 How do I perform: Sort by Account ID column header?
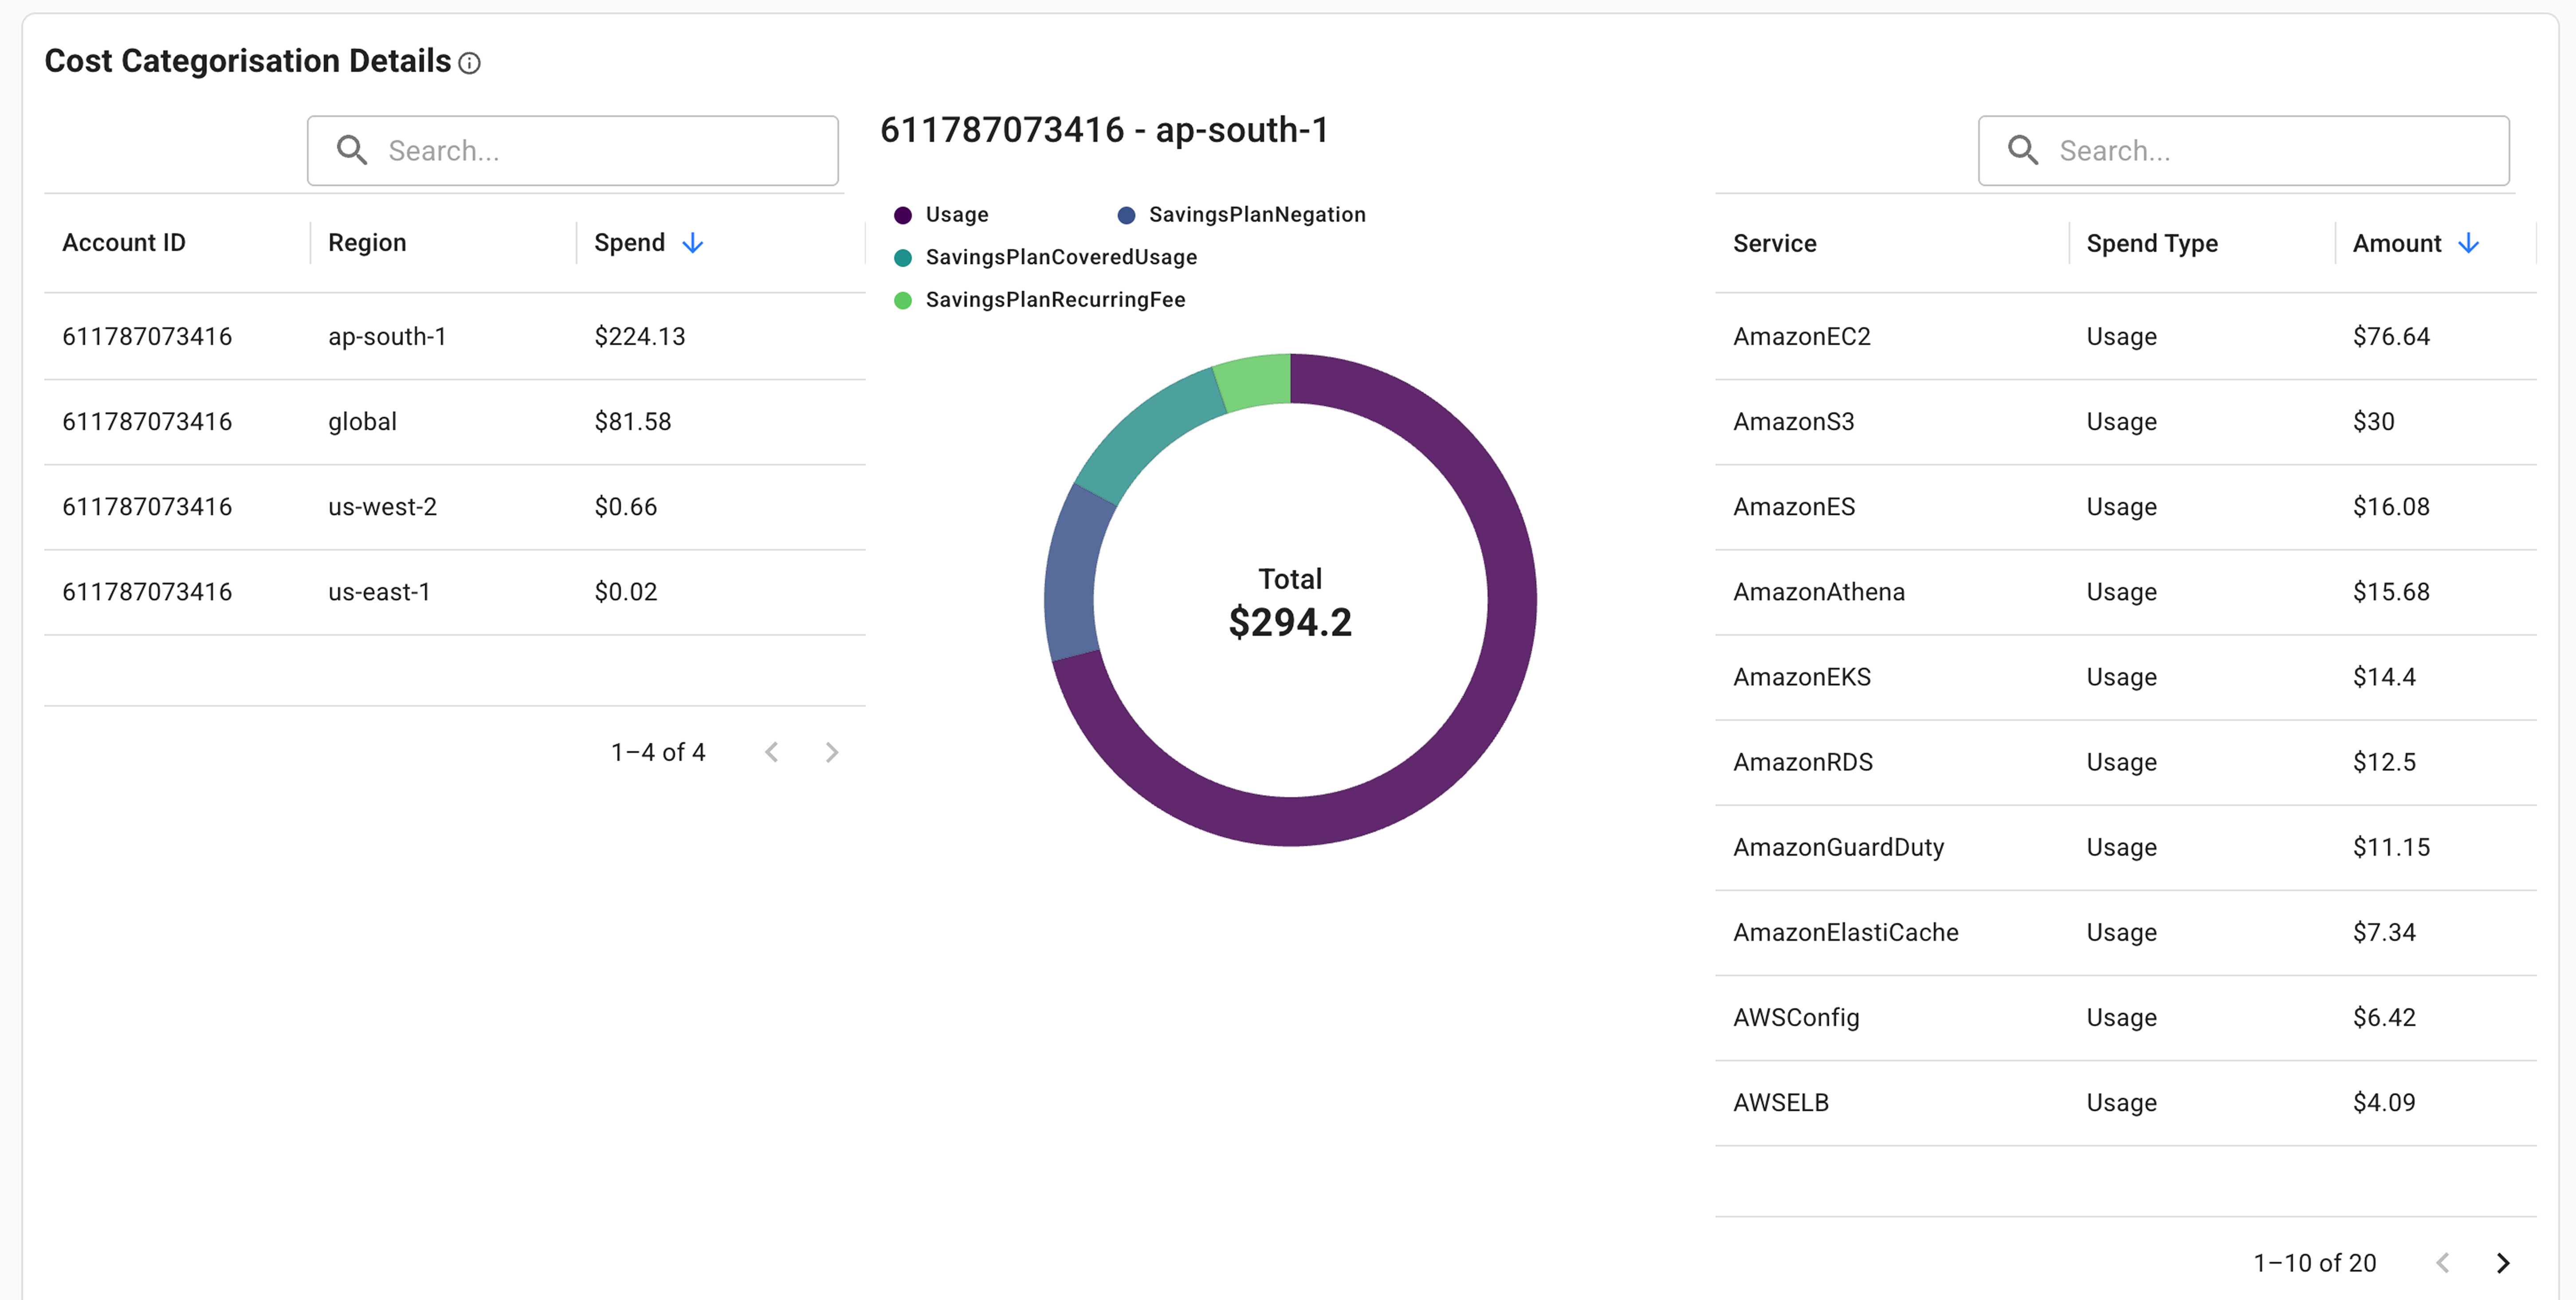tap(124, 243)
